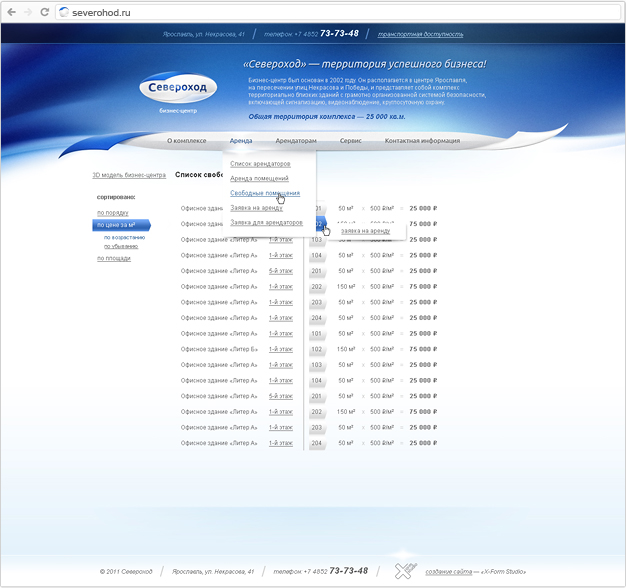Open the транспортная доступность link
Screen dimensions: 626x588
point(420,34)
